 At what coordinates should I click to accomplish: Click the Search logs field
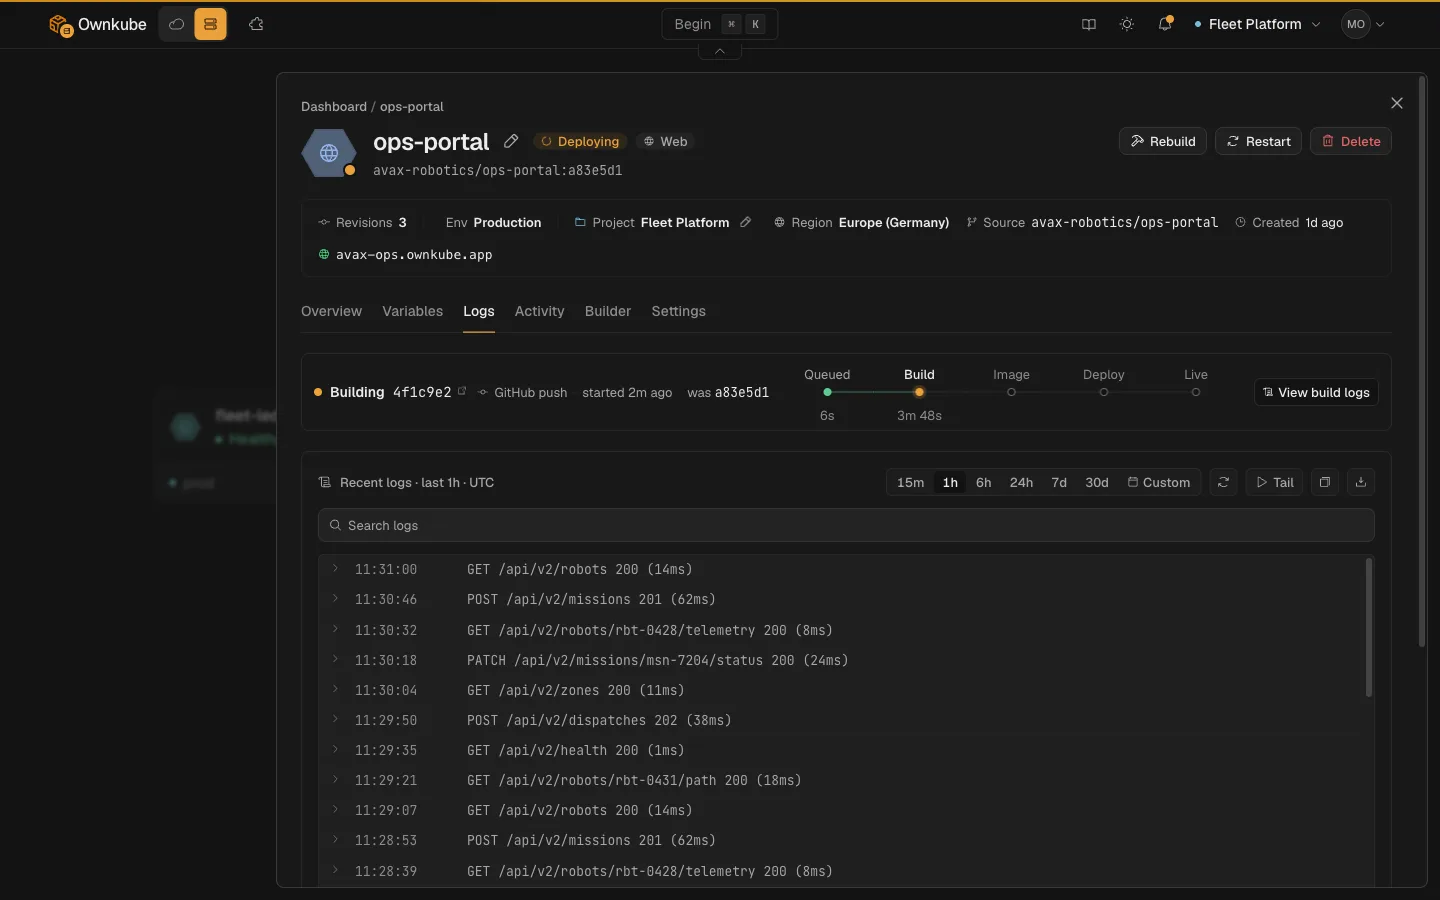point(846,525)
